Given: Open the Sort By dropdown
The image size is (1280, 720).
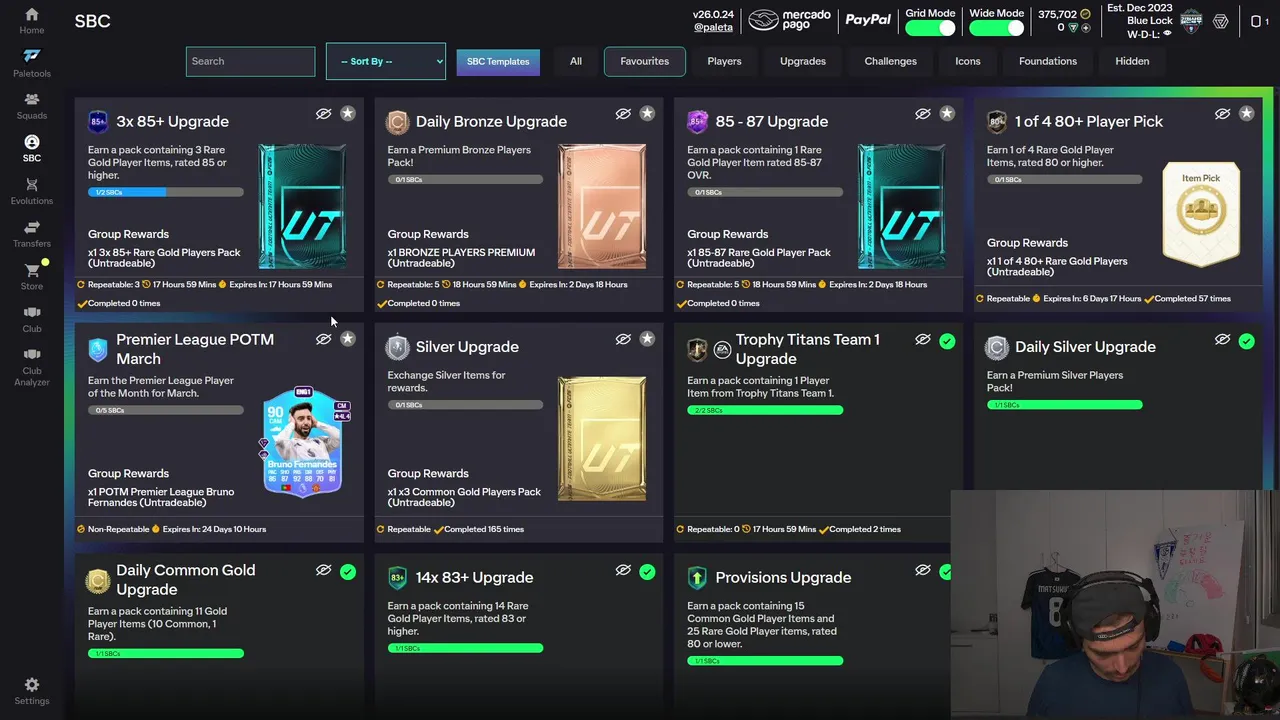Looking at the screenshot, I should pos(386,61).
